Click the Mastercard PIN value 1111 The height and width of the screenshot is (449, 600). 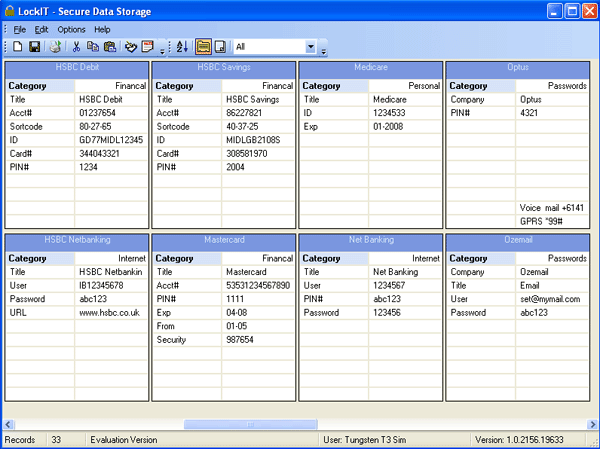coord(235,299)
